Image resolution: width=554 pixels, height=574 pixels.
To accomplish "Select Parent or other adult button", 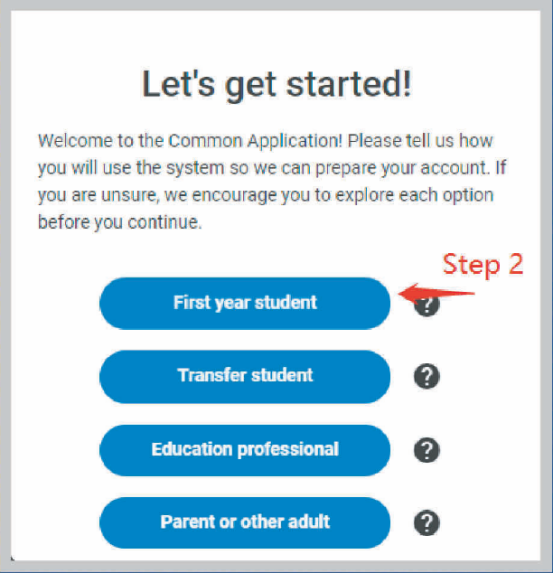I will click(245, 523).
